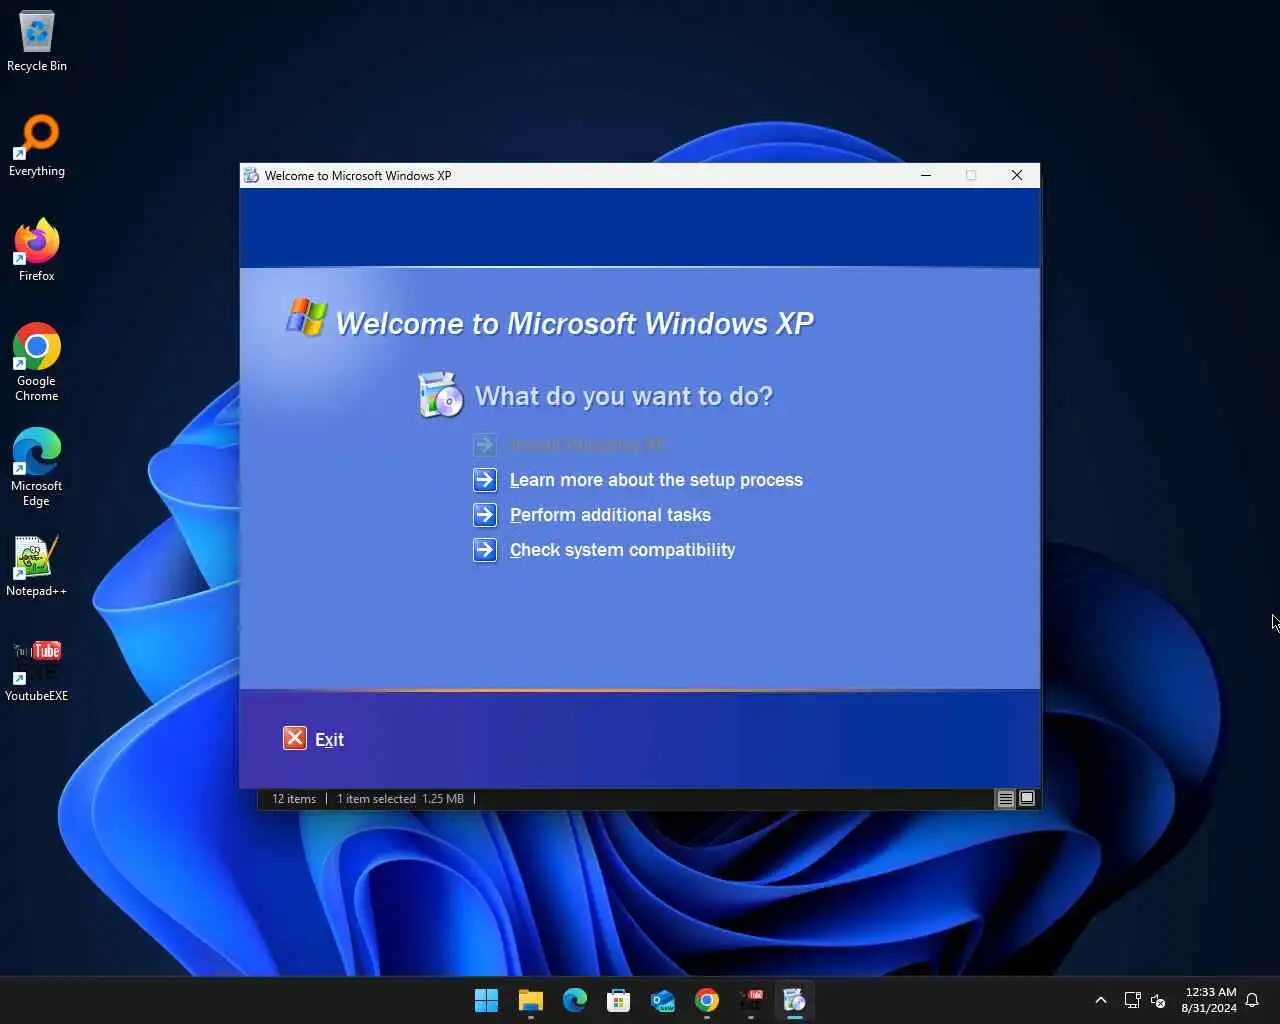Open Google Chrome desktop shortcut

pyautogui.click(x=37, y=362)
